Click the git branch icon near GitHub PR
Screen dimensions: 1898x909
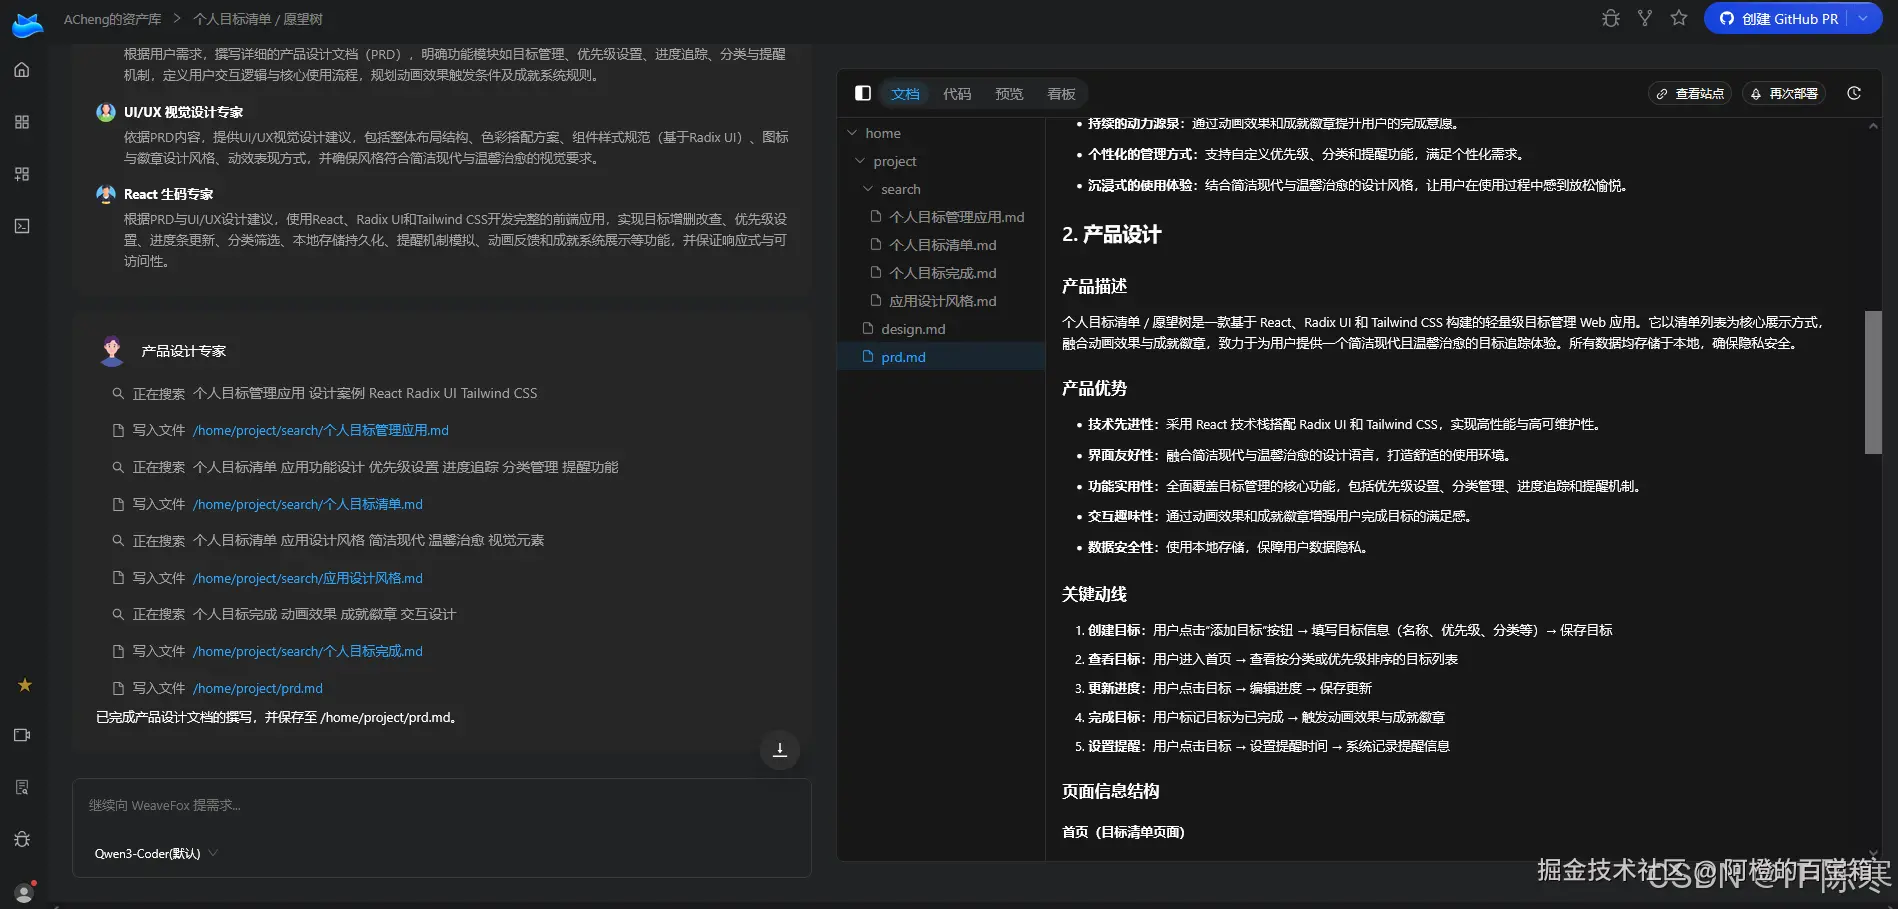[x=1644, y=18]
